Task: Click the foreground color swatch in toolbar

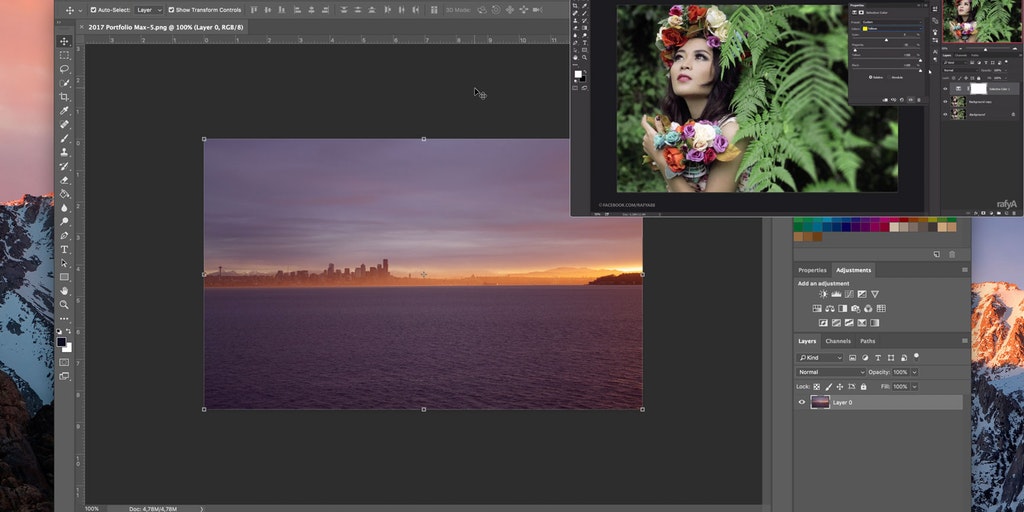Action: tap(61, 342)
